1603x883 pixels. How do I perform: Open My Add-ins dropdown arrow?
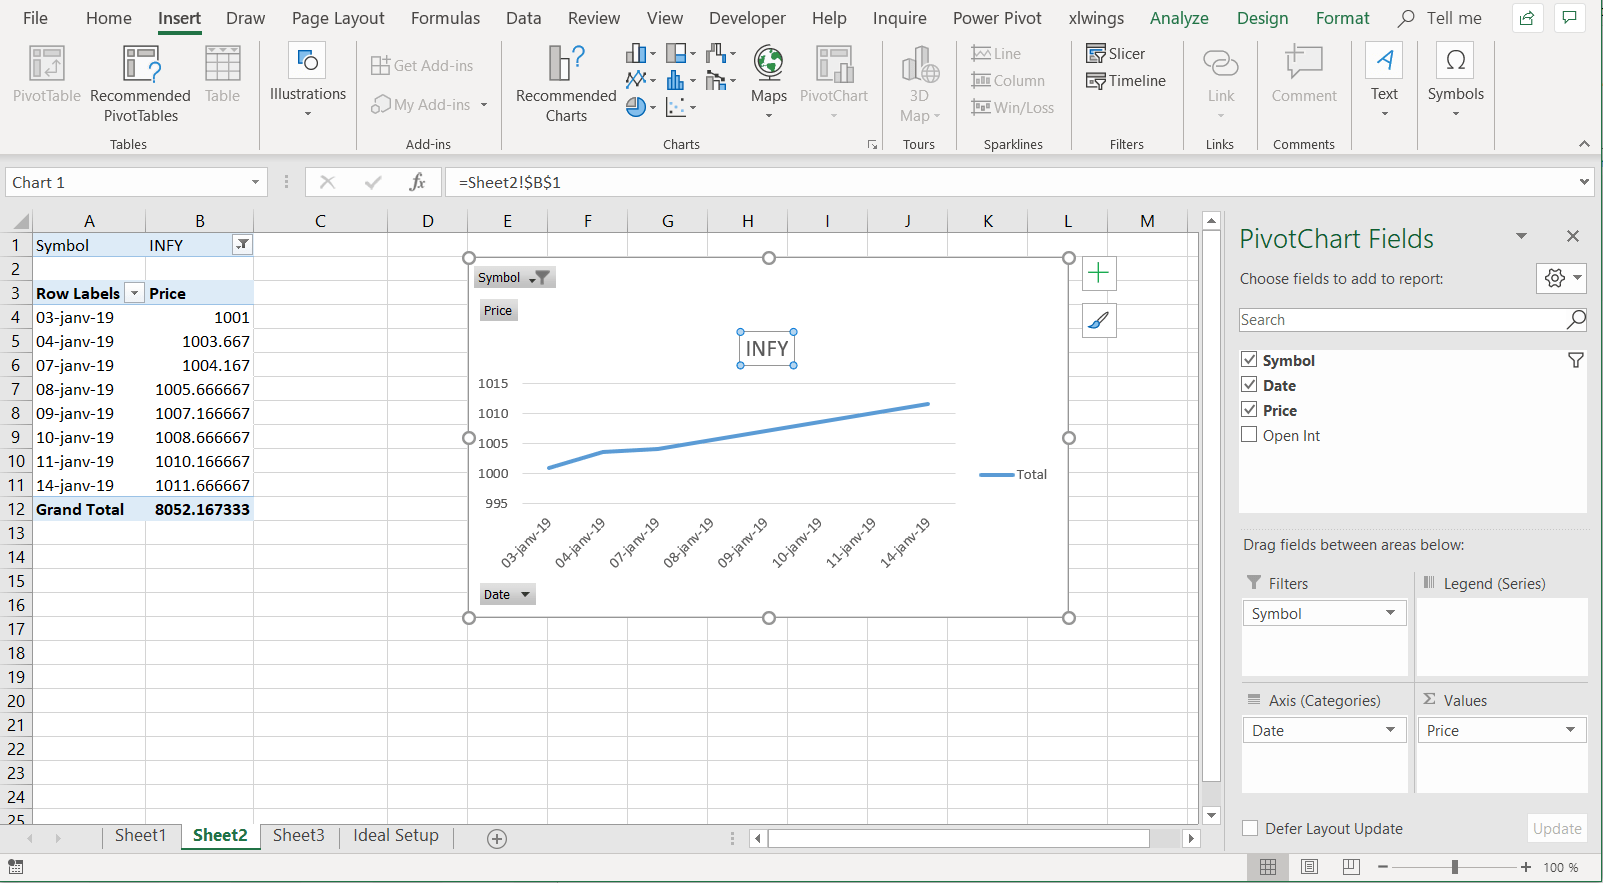point(484,105)
